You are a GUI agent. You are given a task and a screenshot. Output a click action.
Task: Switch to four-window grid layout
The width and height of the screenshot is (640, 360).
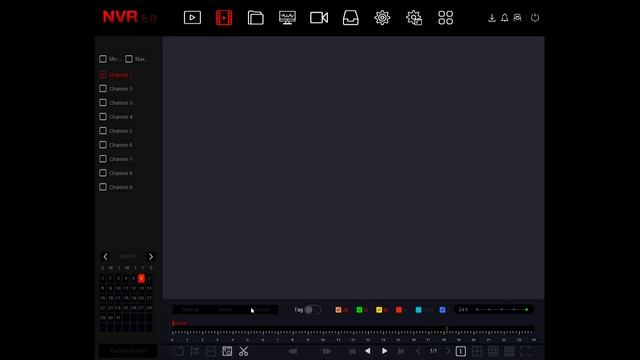pos(477,351)
